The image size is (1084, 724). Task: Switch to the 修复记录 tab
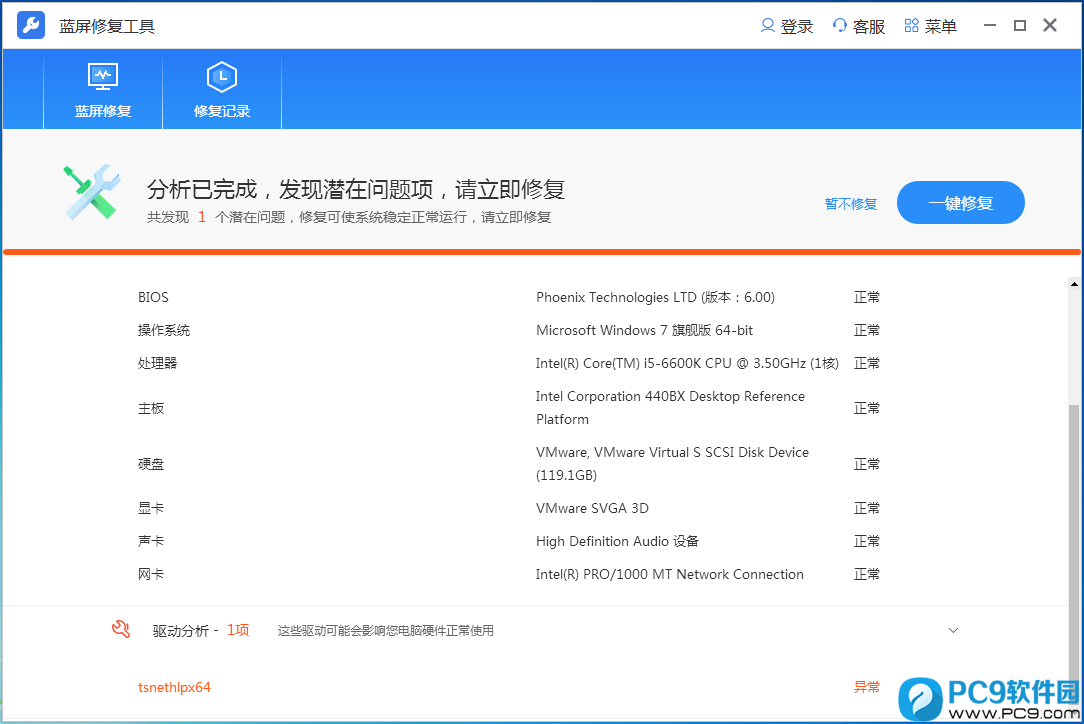222,89
